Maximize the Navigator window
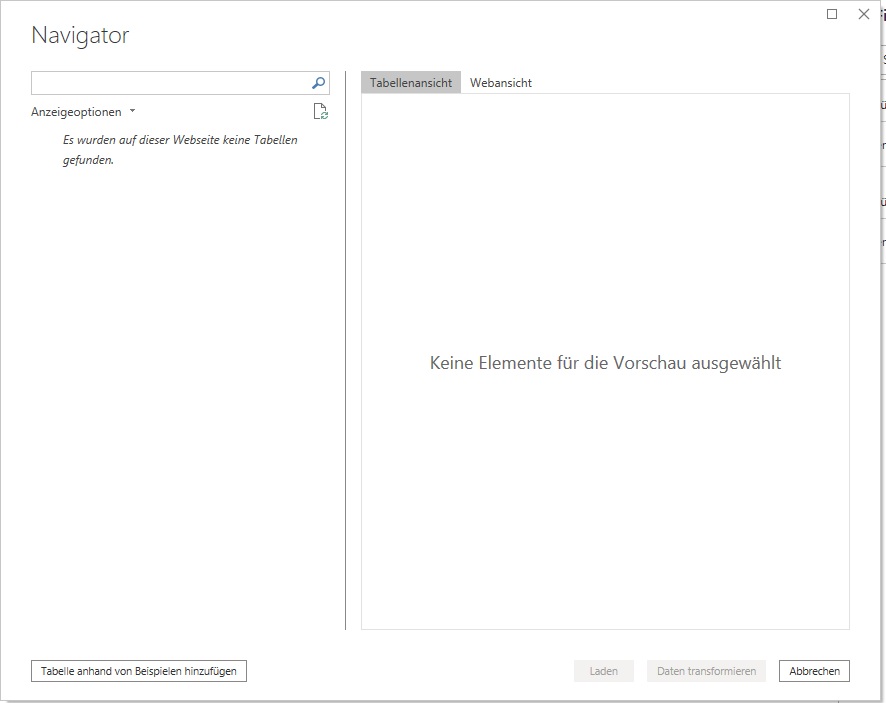Image resolution: width=886 pixels, height=703 pixels. pyautogui.click(x=832, y=14)
